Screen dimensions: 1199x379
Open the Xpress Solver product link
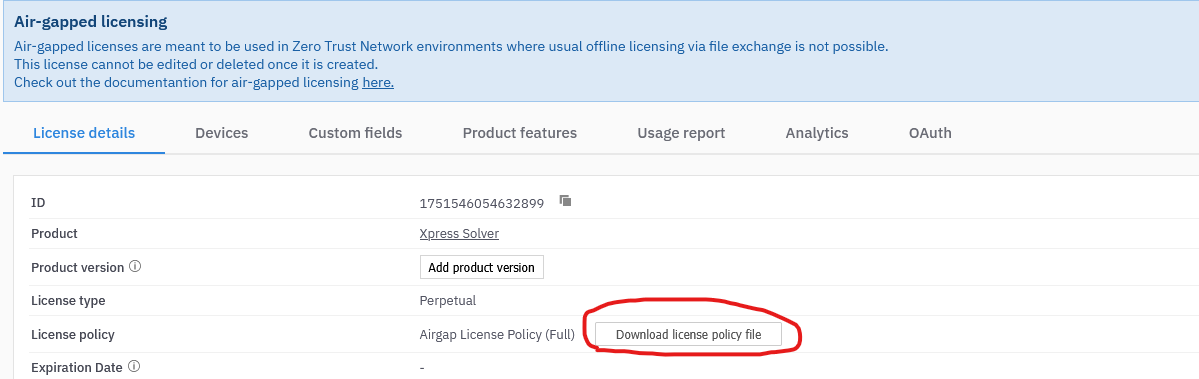pos(460,234)
